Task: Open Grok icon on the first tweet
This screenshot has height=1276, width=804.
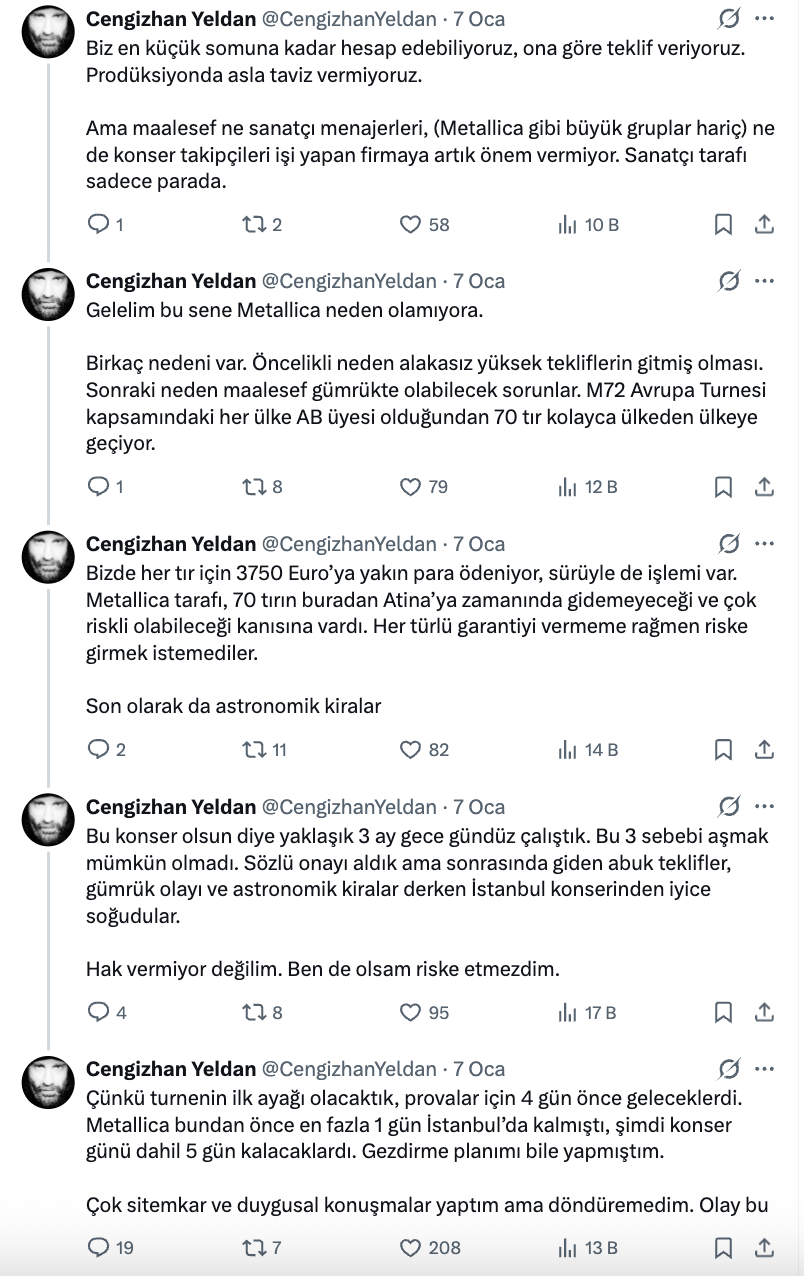Action: point(729,19)
